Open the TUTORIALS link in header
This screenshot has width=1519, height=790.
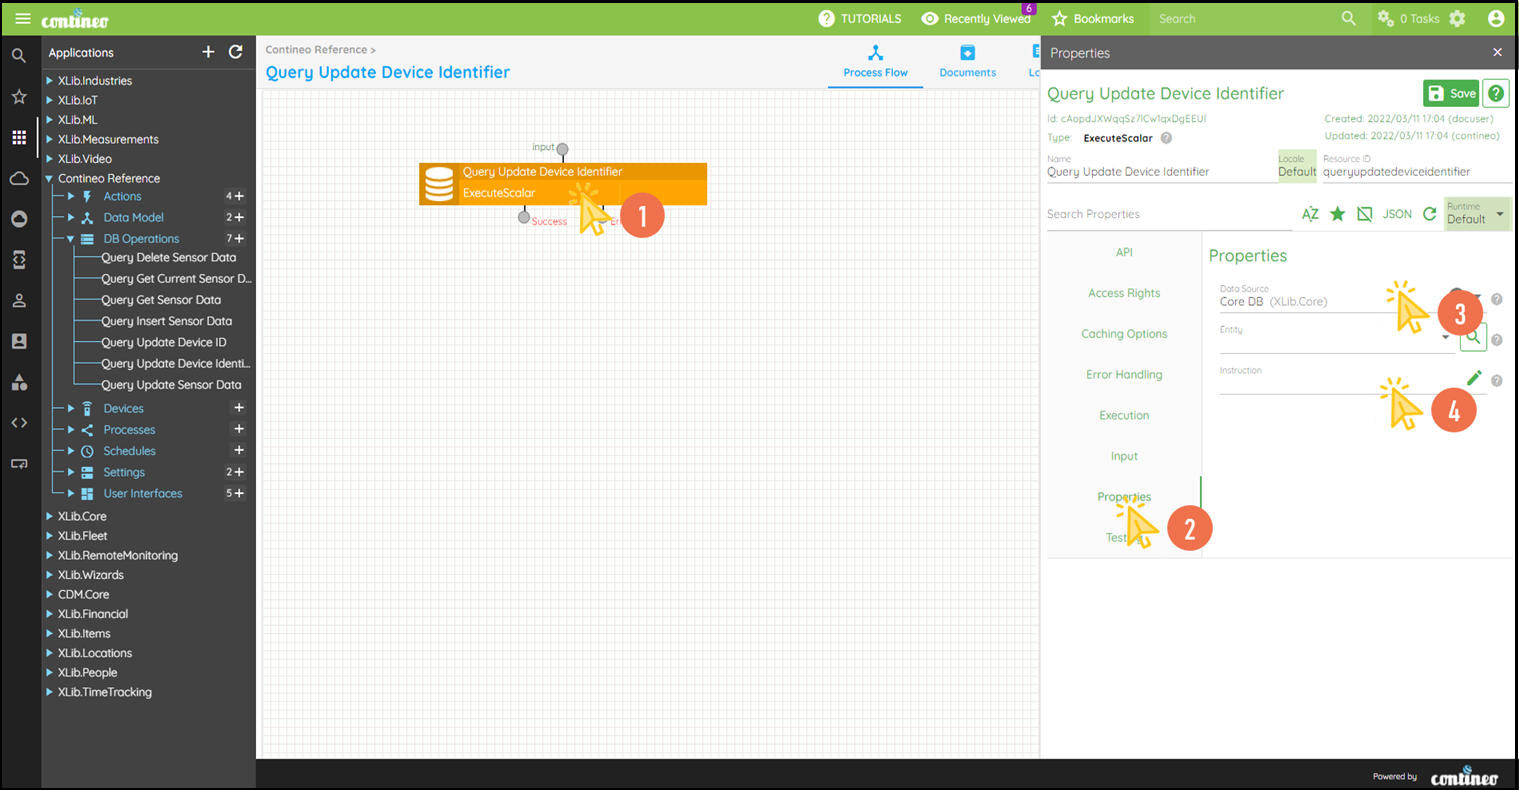click(x=860, y=19)
